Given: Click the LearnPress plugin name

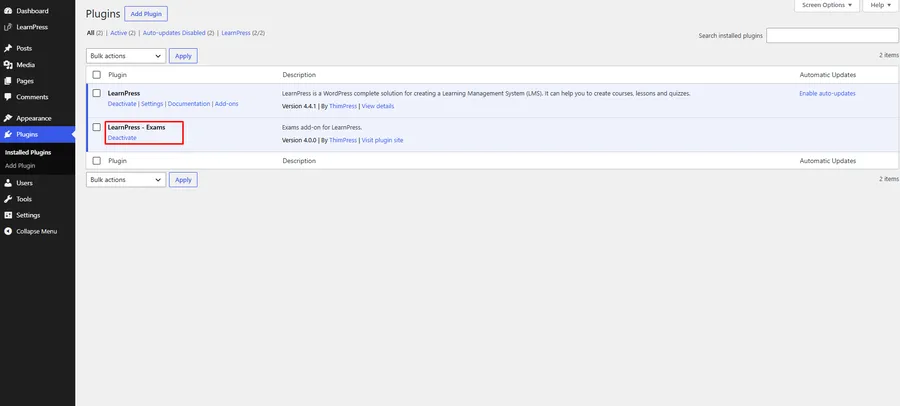Looking at the screenshot, I should [124, 93].
